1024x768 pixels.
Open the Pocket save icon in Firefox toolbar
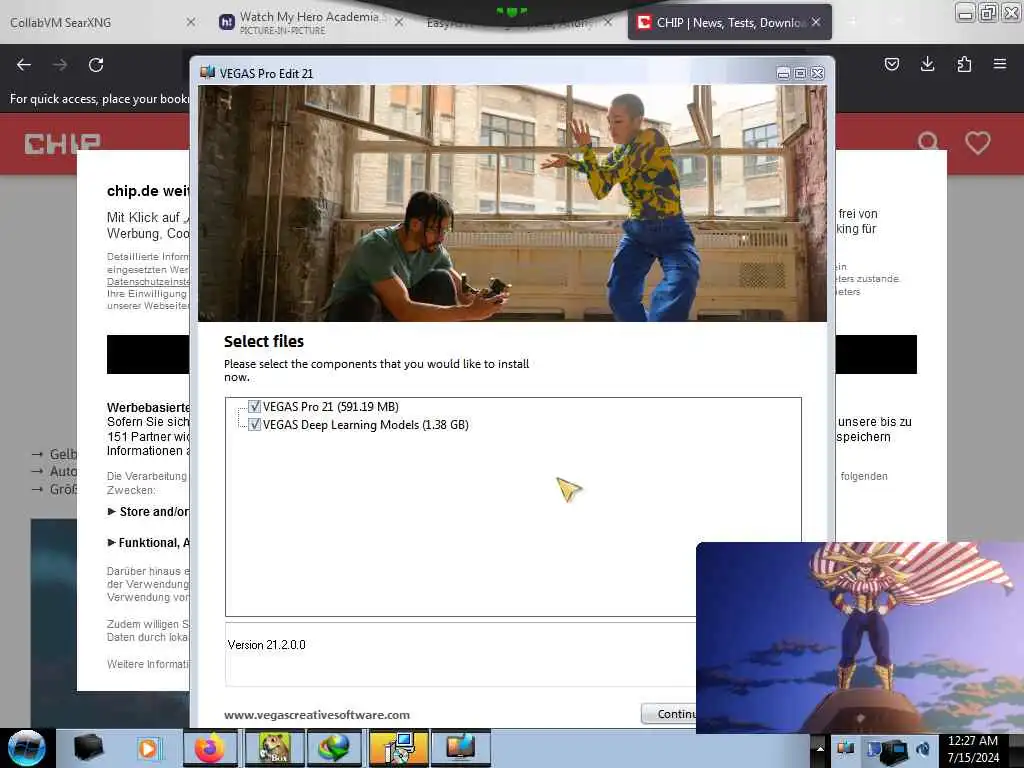tap(891, 64)
